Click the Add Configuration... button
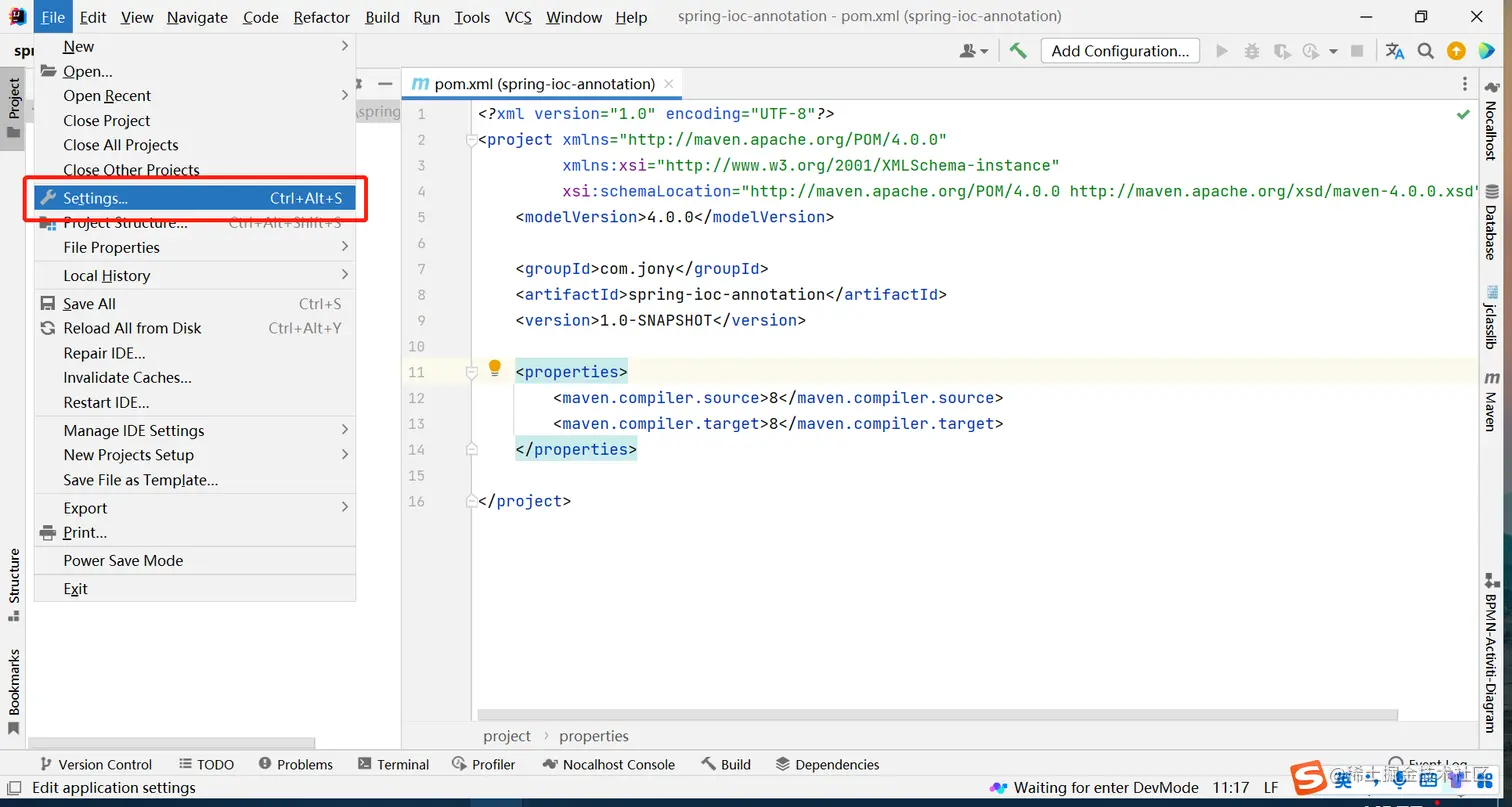The image size is (1512, 807). pos(1120,51)
